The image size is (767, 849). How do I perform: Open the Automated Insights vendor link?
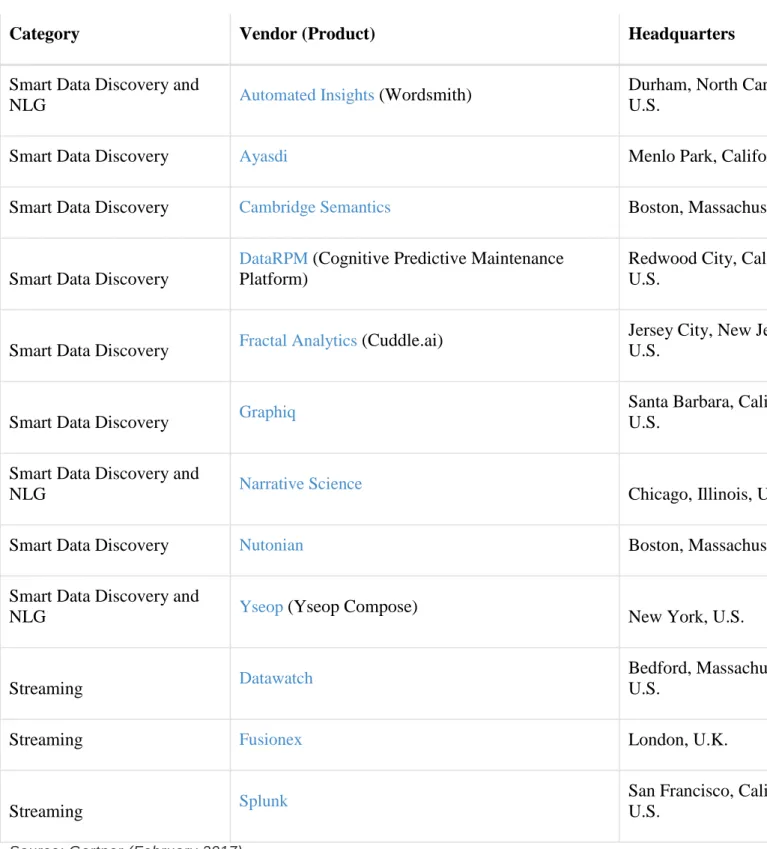306,95
